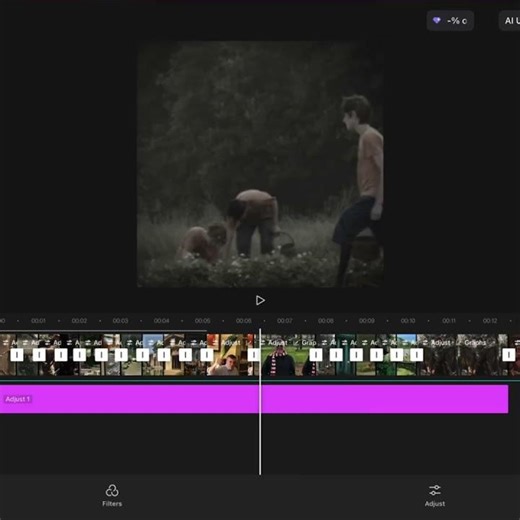Tap the purple gem Pro badge

point(450,21)
